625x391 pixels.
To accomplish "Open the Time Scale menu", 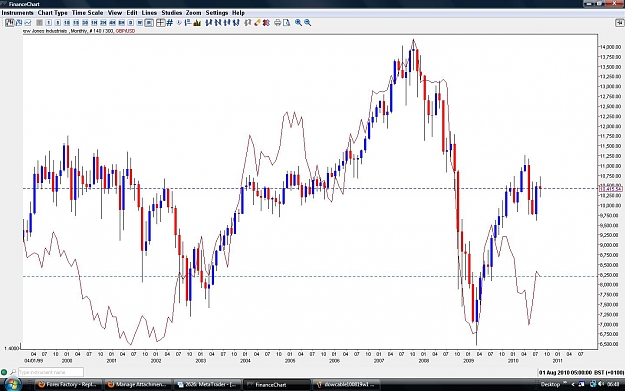I will click(x=87, y=13).
